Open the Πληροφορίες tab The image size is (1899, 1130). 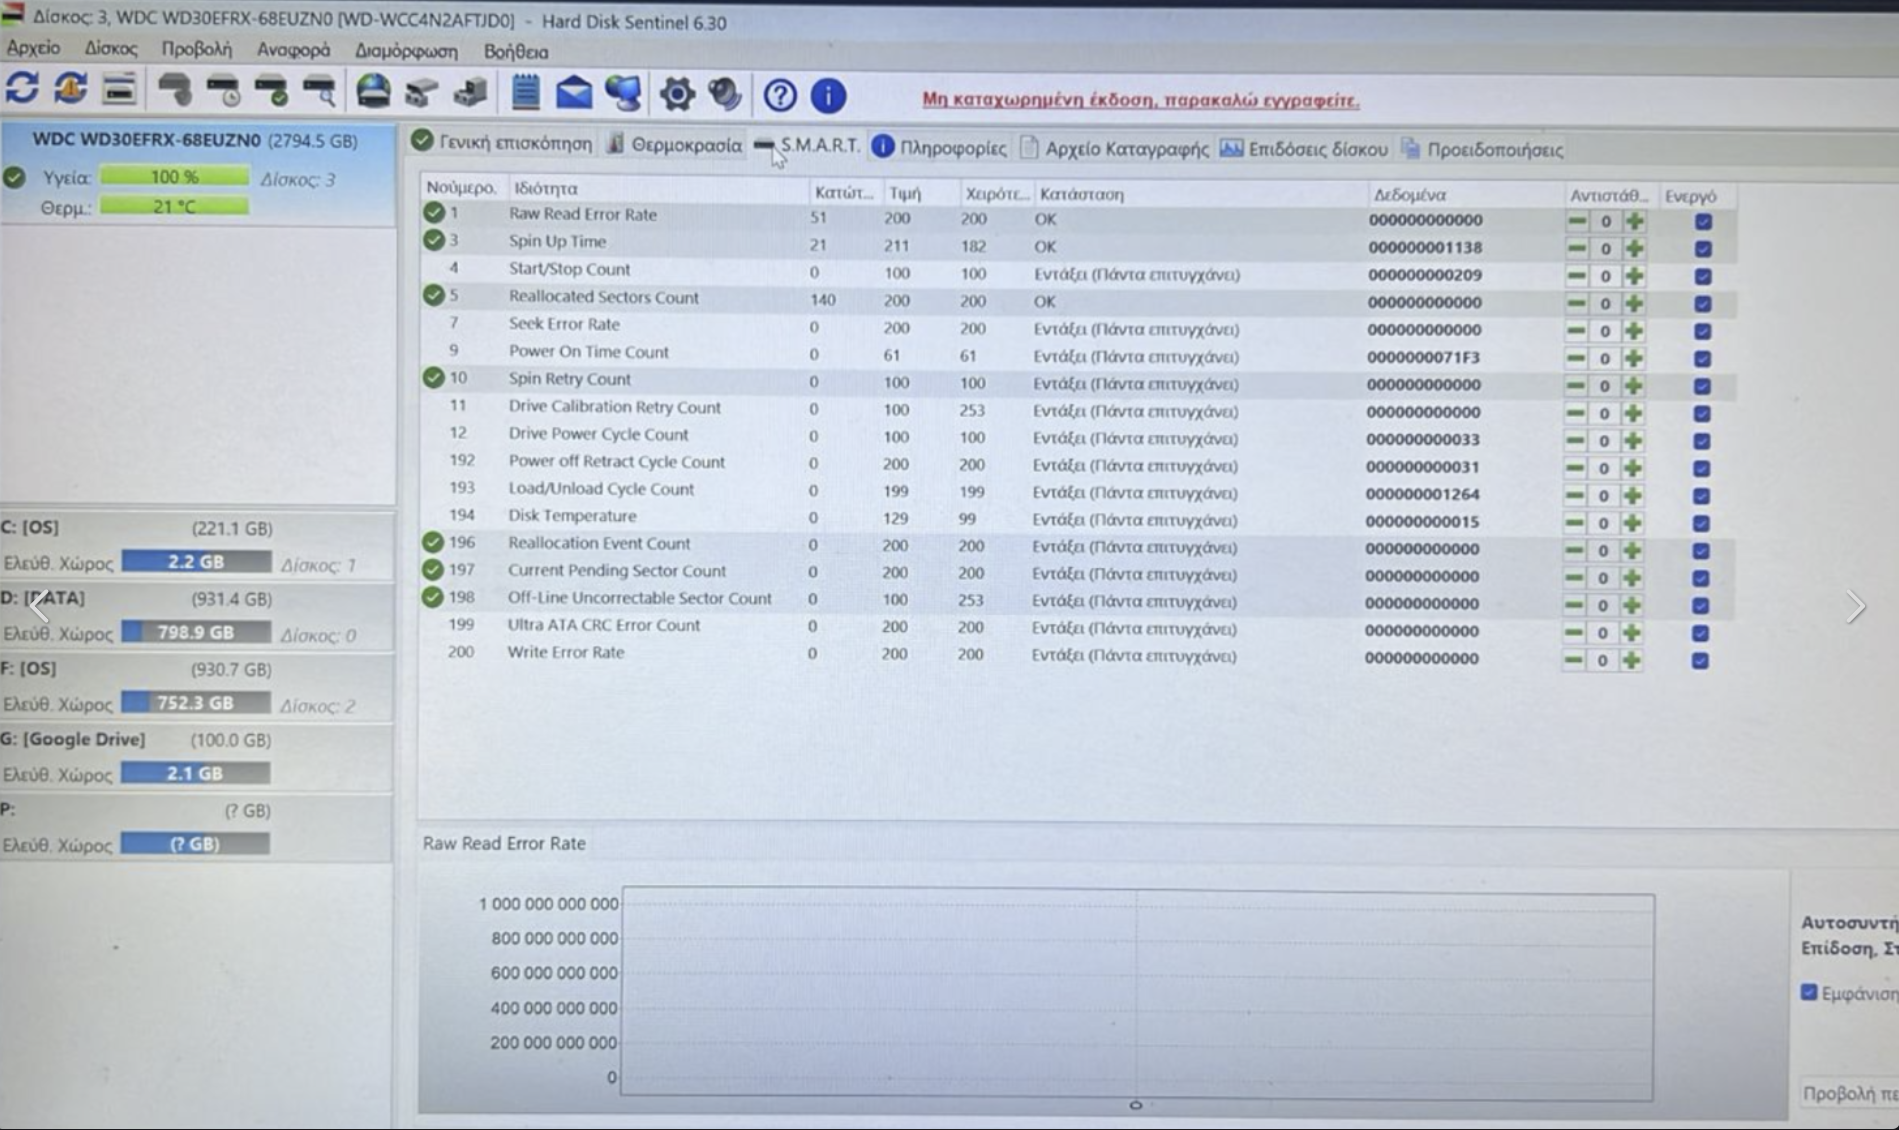941,148
